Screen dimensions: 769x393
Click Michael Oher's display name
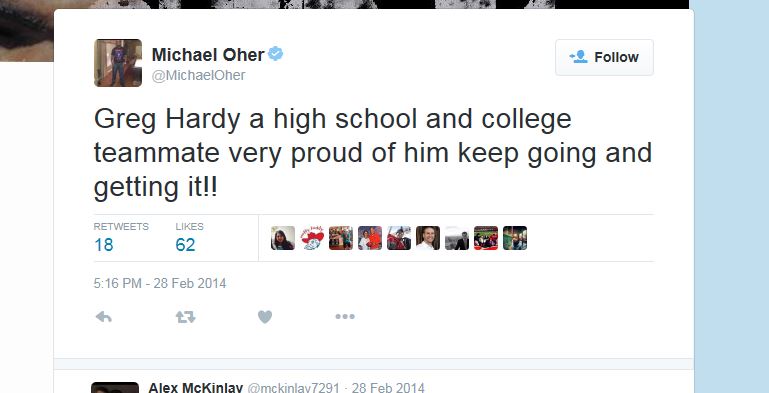tap(208, 54)
